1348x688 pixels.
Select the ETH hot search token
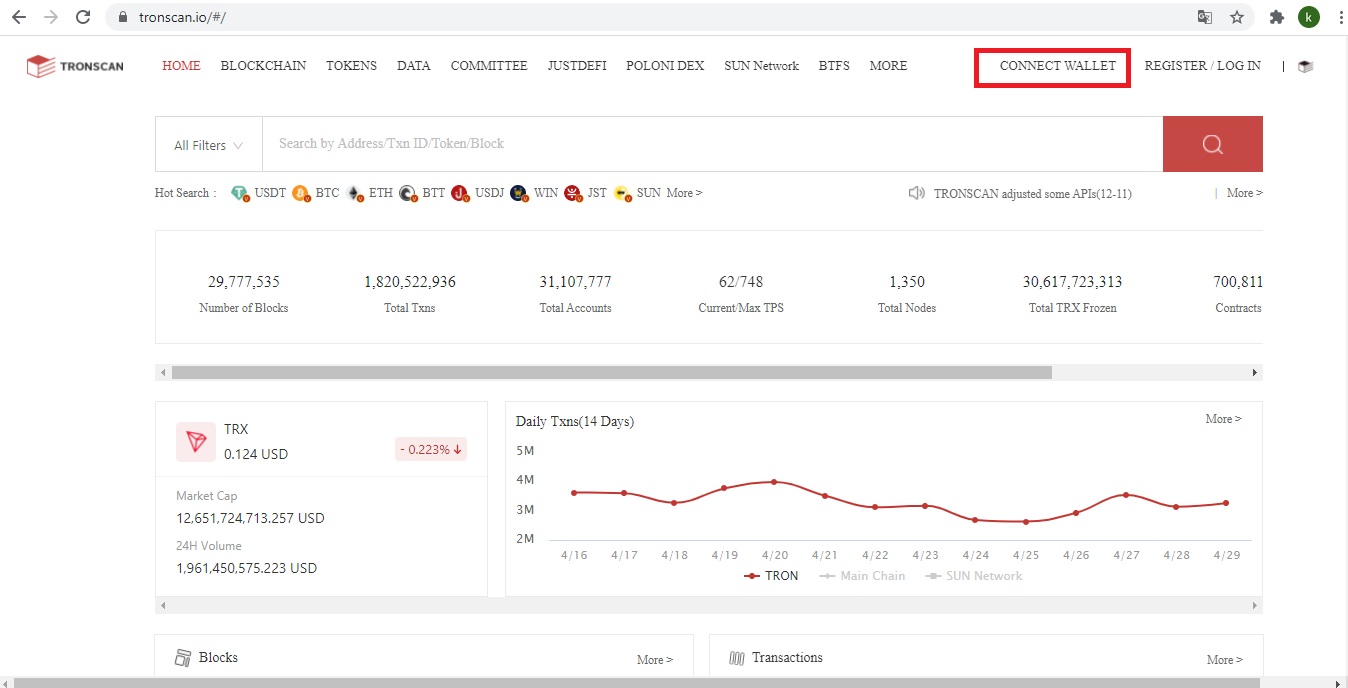coord(369,193)
